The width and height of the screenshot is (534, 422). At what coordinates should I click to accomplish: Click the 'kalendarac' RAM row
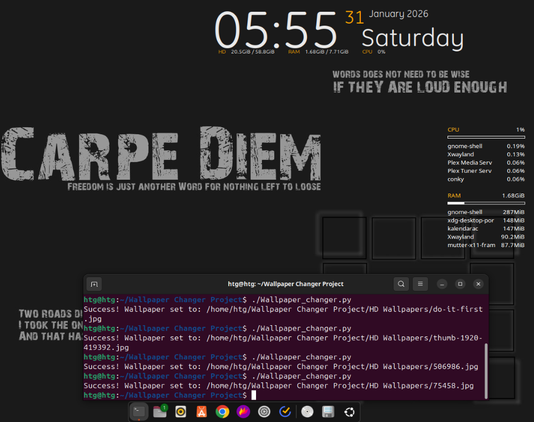[x=486, y=229]
